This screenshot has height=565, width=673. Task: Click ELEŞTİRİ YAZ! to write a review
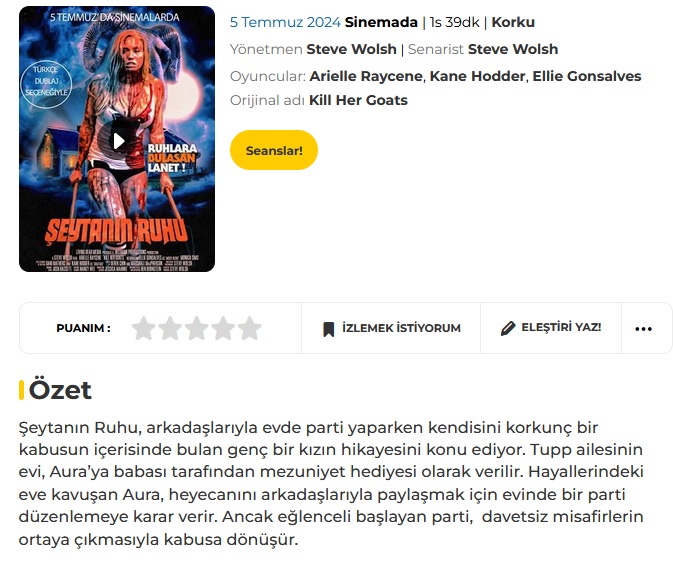tap(551, 328)
